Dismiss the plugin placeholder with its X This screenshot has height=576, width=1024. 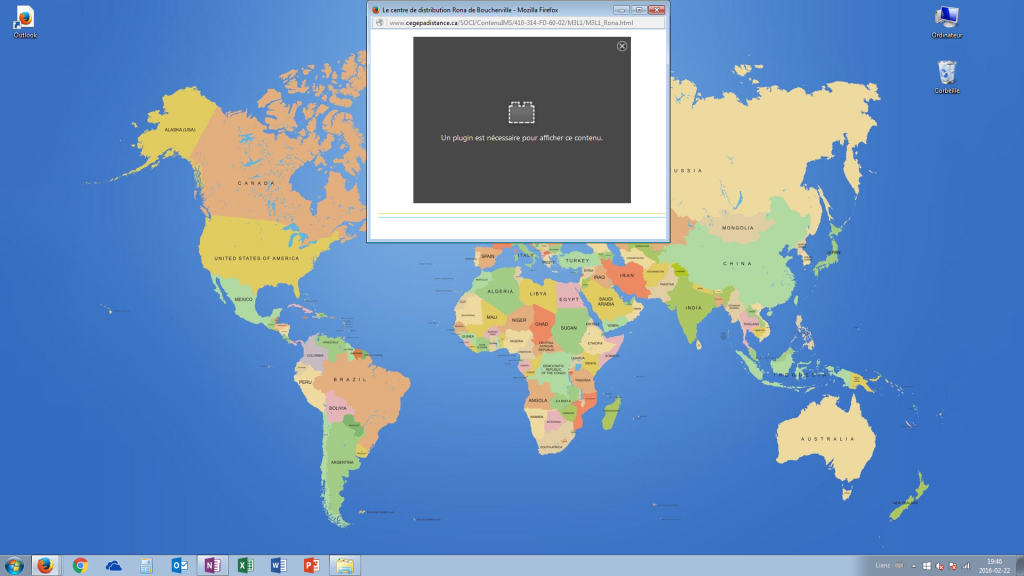click(622, 46)
